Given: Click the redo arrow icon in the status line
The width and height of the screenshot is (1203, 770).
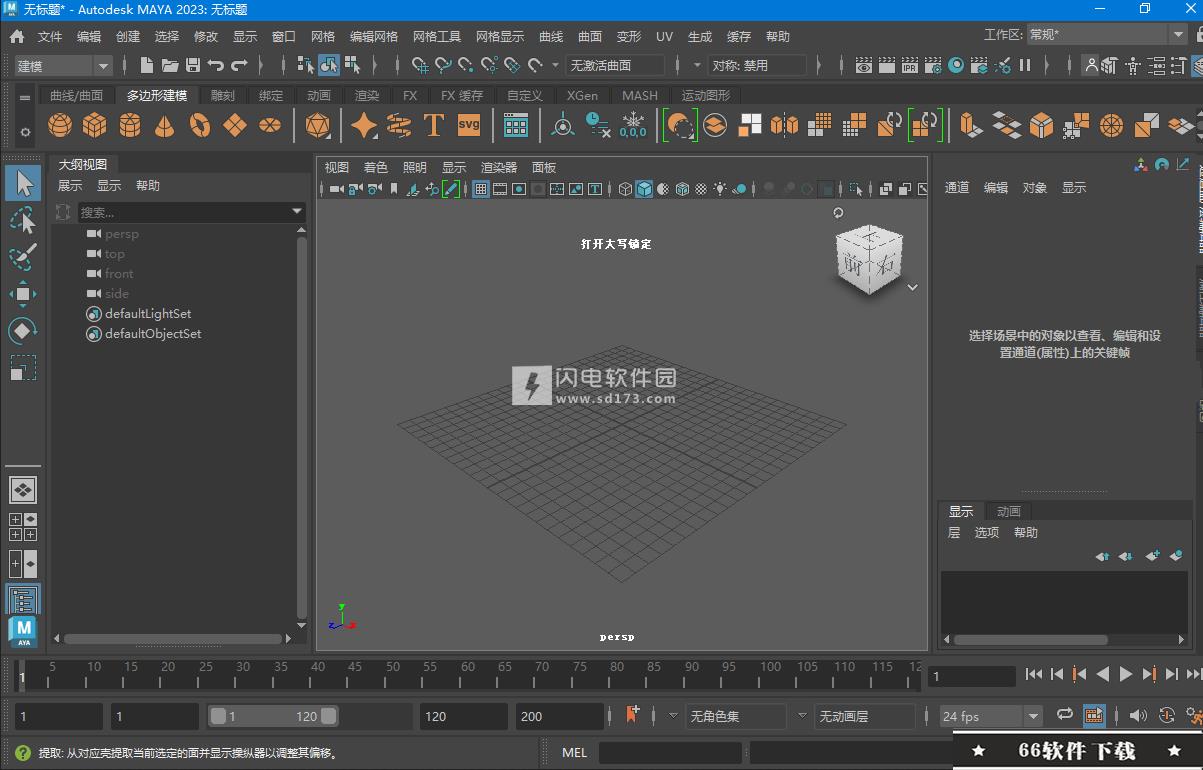Looking at the screenshot, I should pyautogui.click(x=239, y=65).
